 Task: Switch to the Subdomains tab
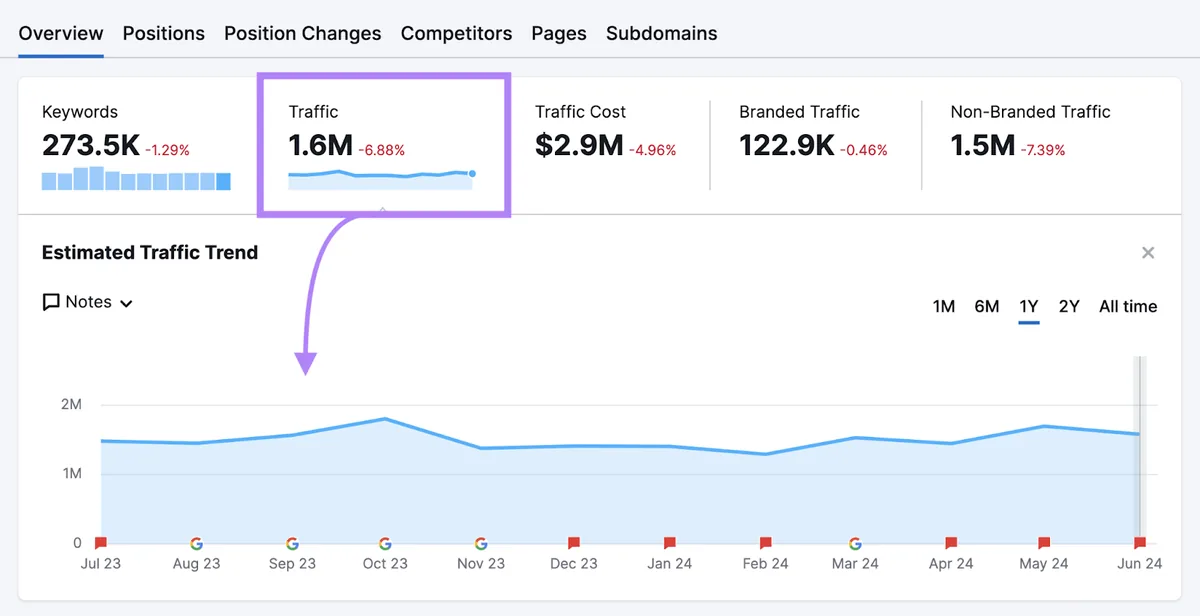(x=662, y=33)
